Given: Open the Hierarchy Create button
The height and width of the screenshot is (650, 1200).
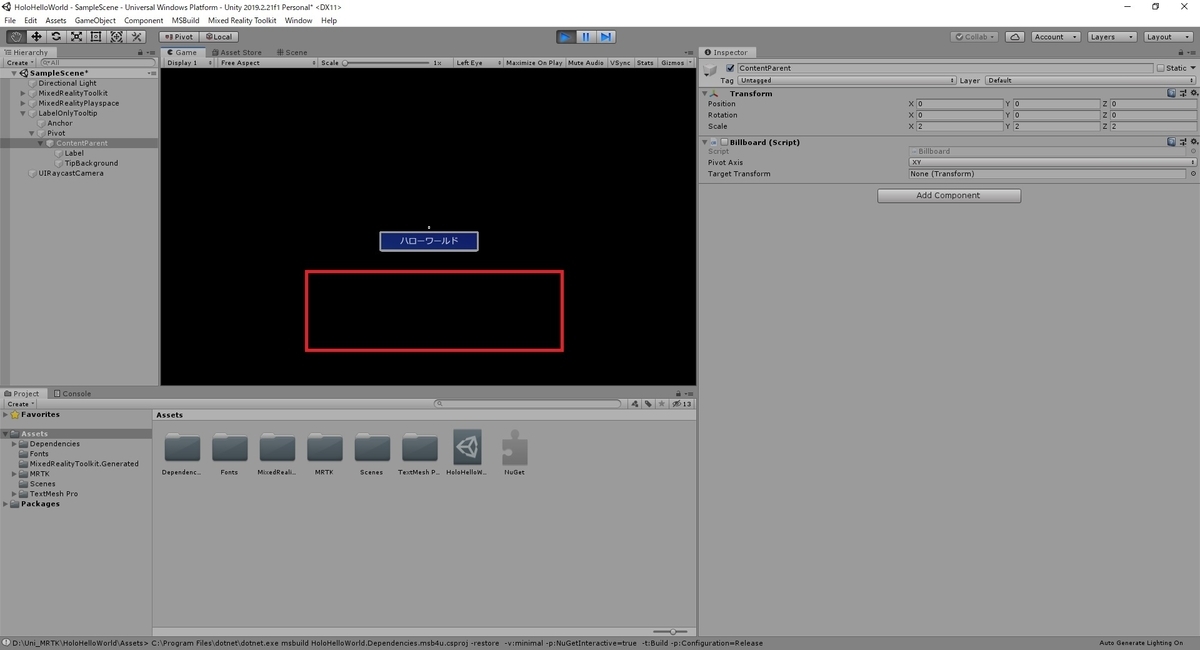Looking at the screenshot, I should pos(19,63).
